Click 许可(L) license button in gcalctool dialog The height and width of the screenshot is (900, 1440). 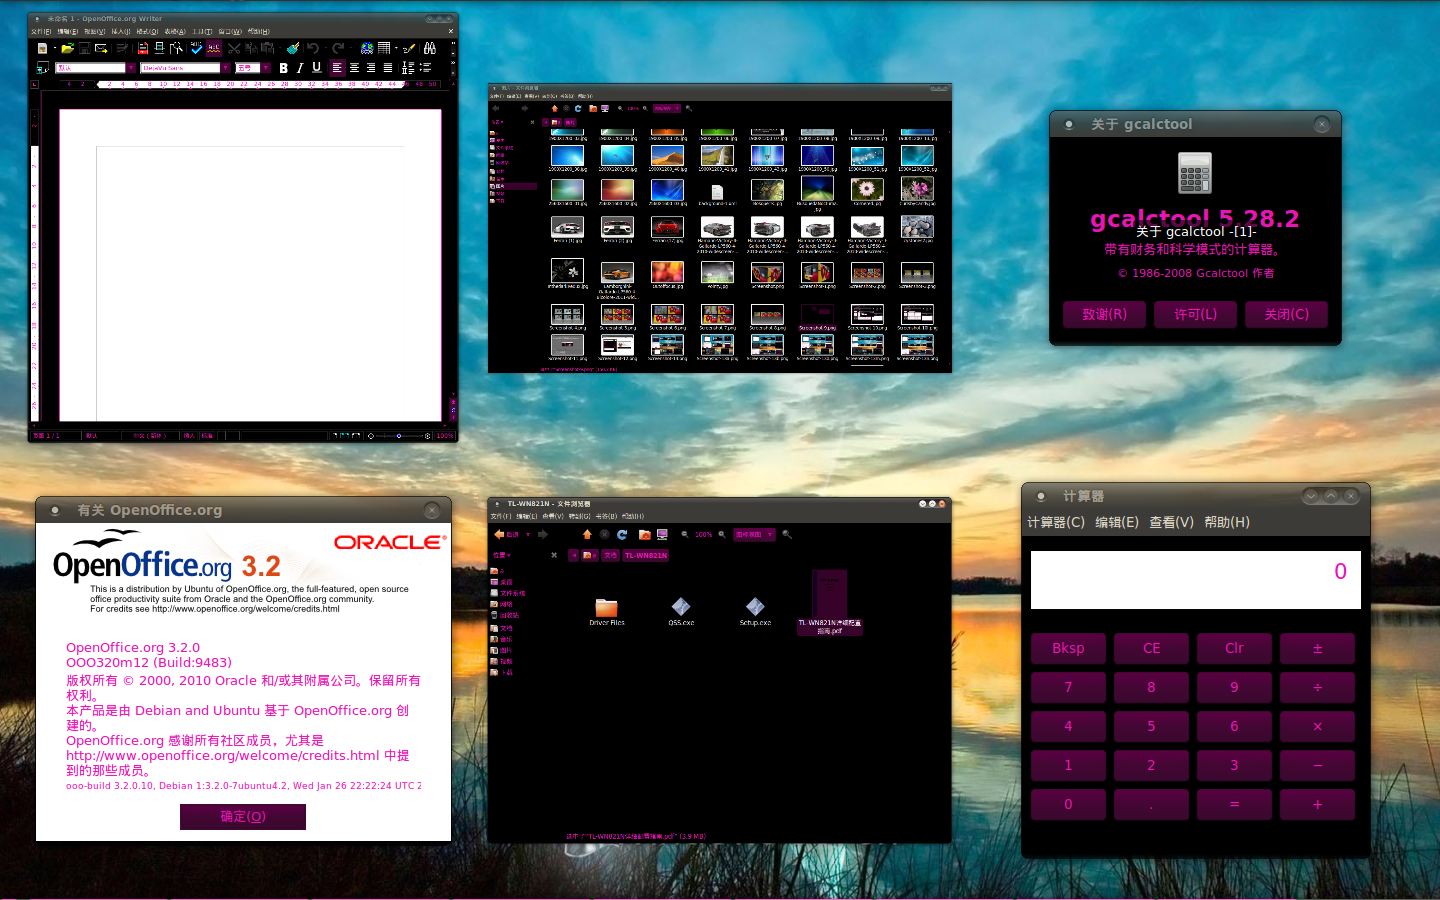pos(1196,314)
